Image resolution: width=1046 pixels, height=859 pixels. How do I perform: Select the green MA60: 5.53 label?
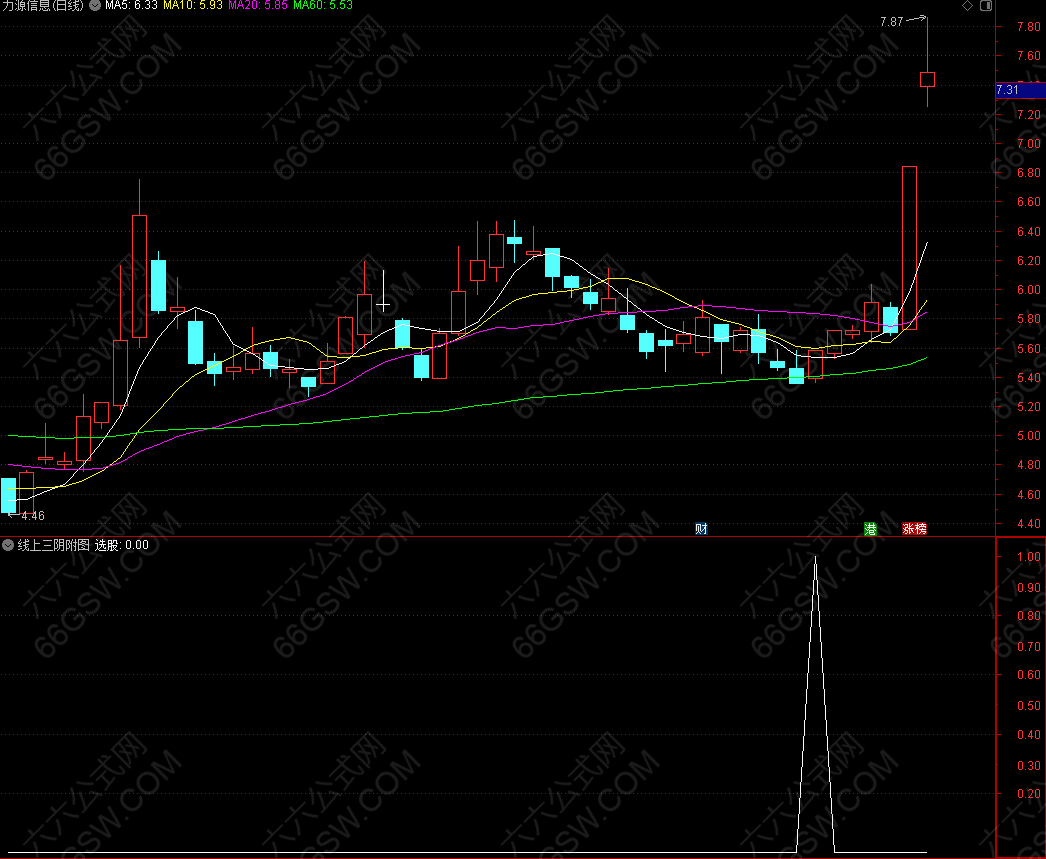[x=323, y=5]
